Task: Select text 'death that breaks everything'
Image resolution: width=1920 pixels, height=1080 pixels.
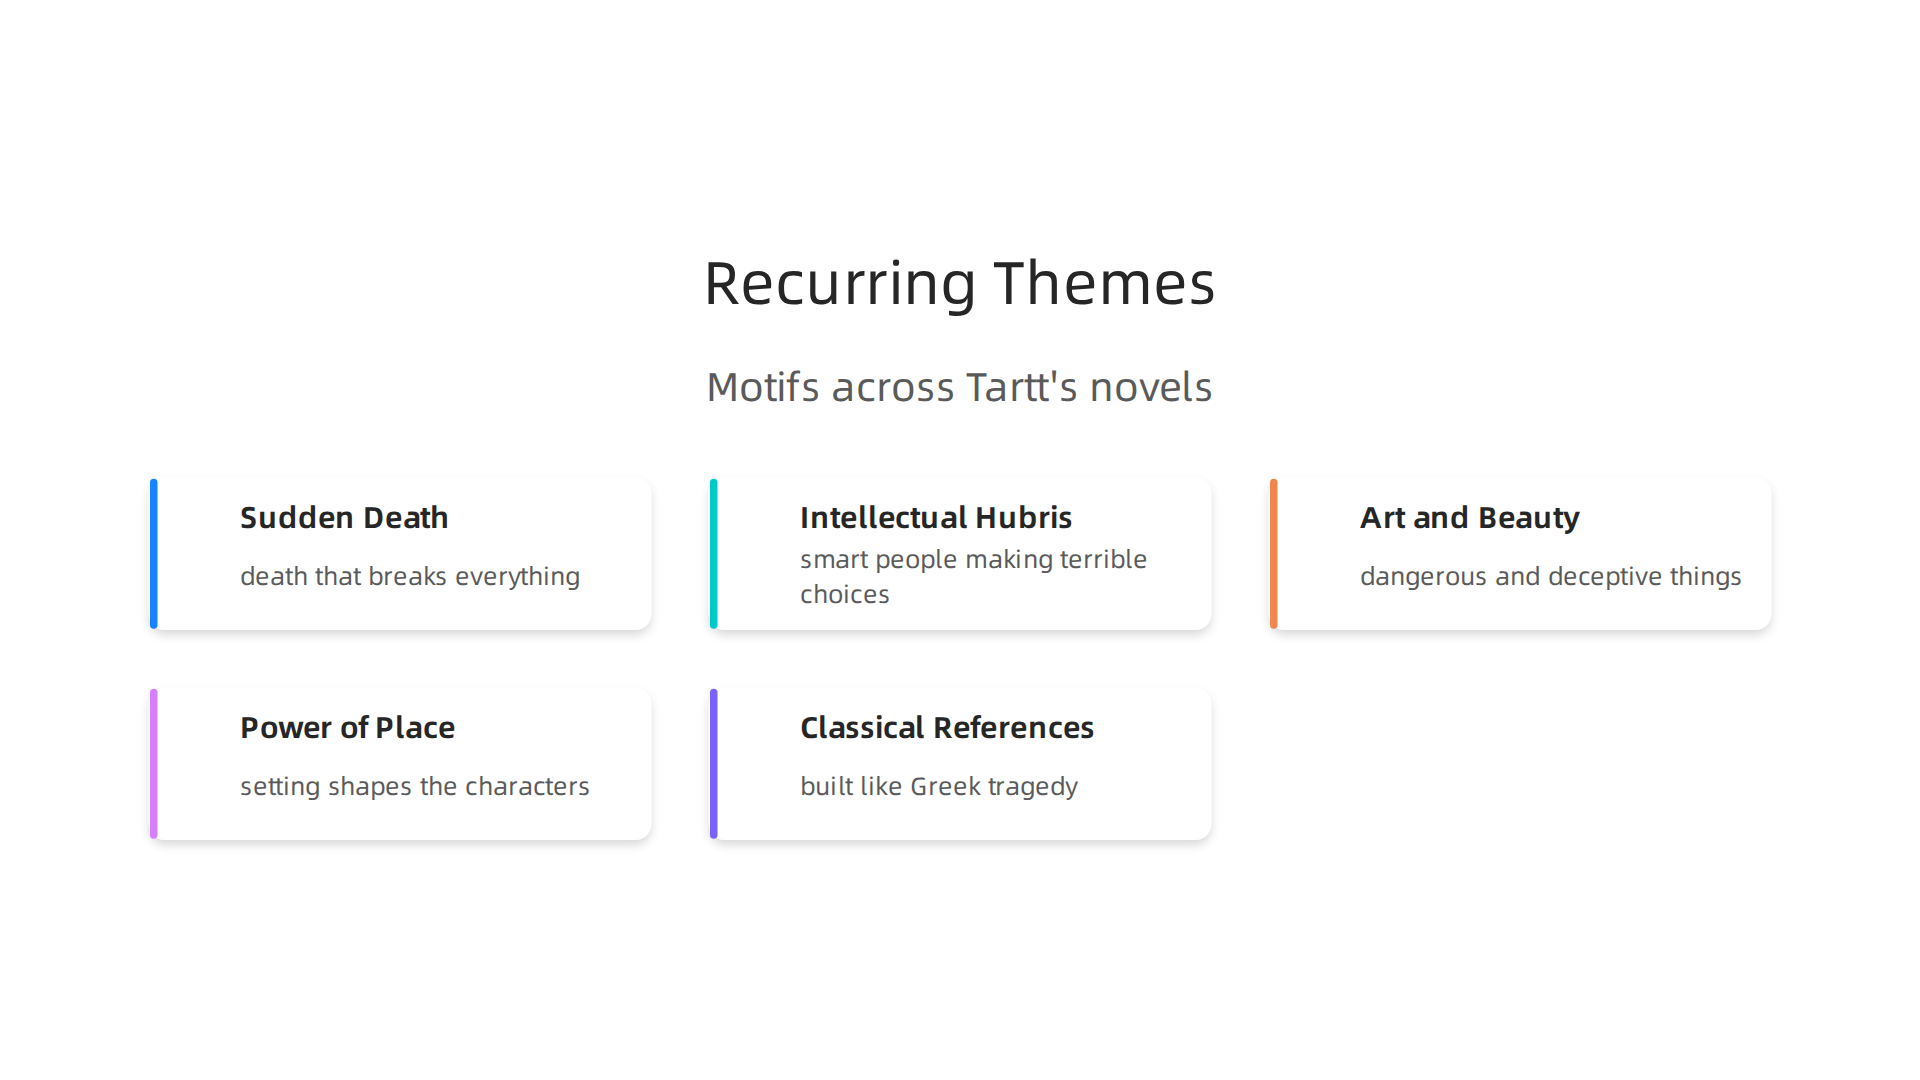Action: [410, 576]
